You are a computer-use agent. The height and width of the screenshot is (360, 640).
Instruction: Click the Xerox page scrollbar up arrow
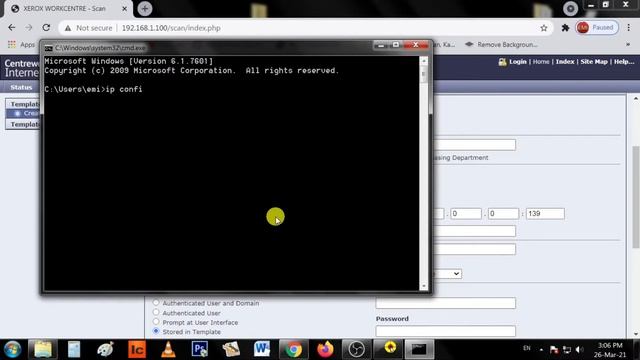(x=636, y=99)
